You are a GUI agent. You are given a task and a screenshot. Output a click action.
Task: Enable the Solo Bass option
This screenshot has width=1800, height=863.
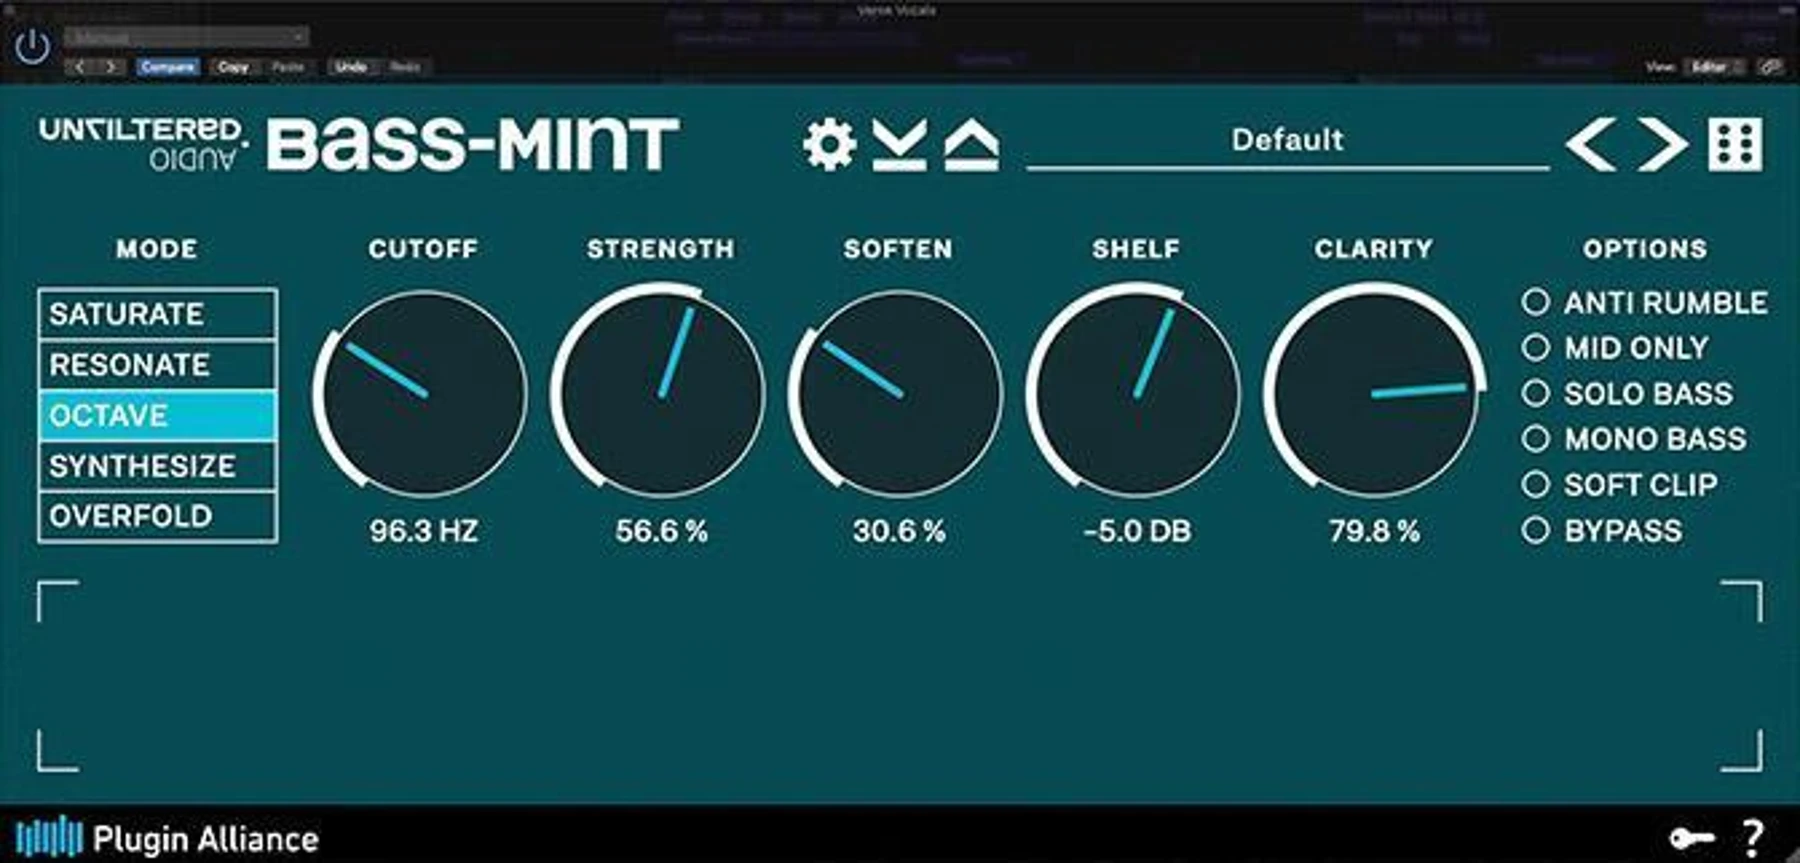coord(1535,393)
